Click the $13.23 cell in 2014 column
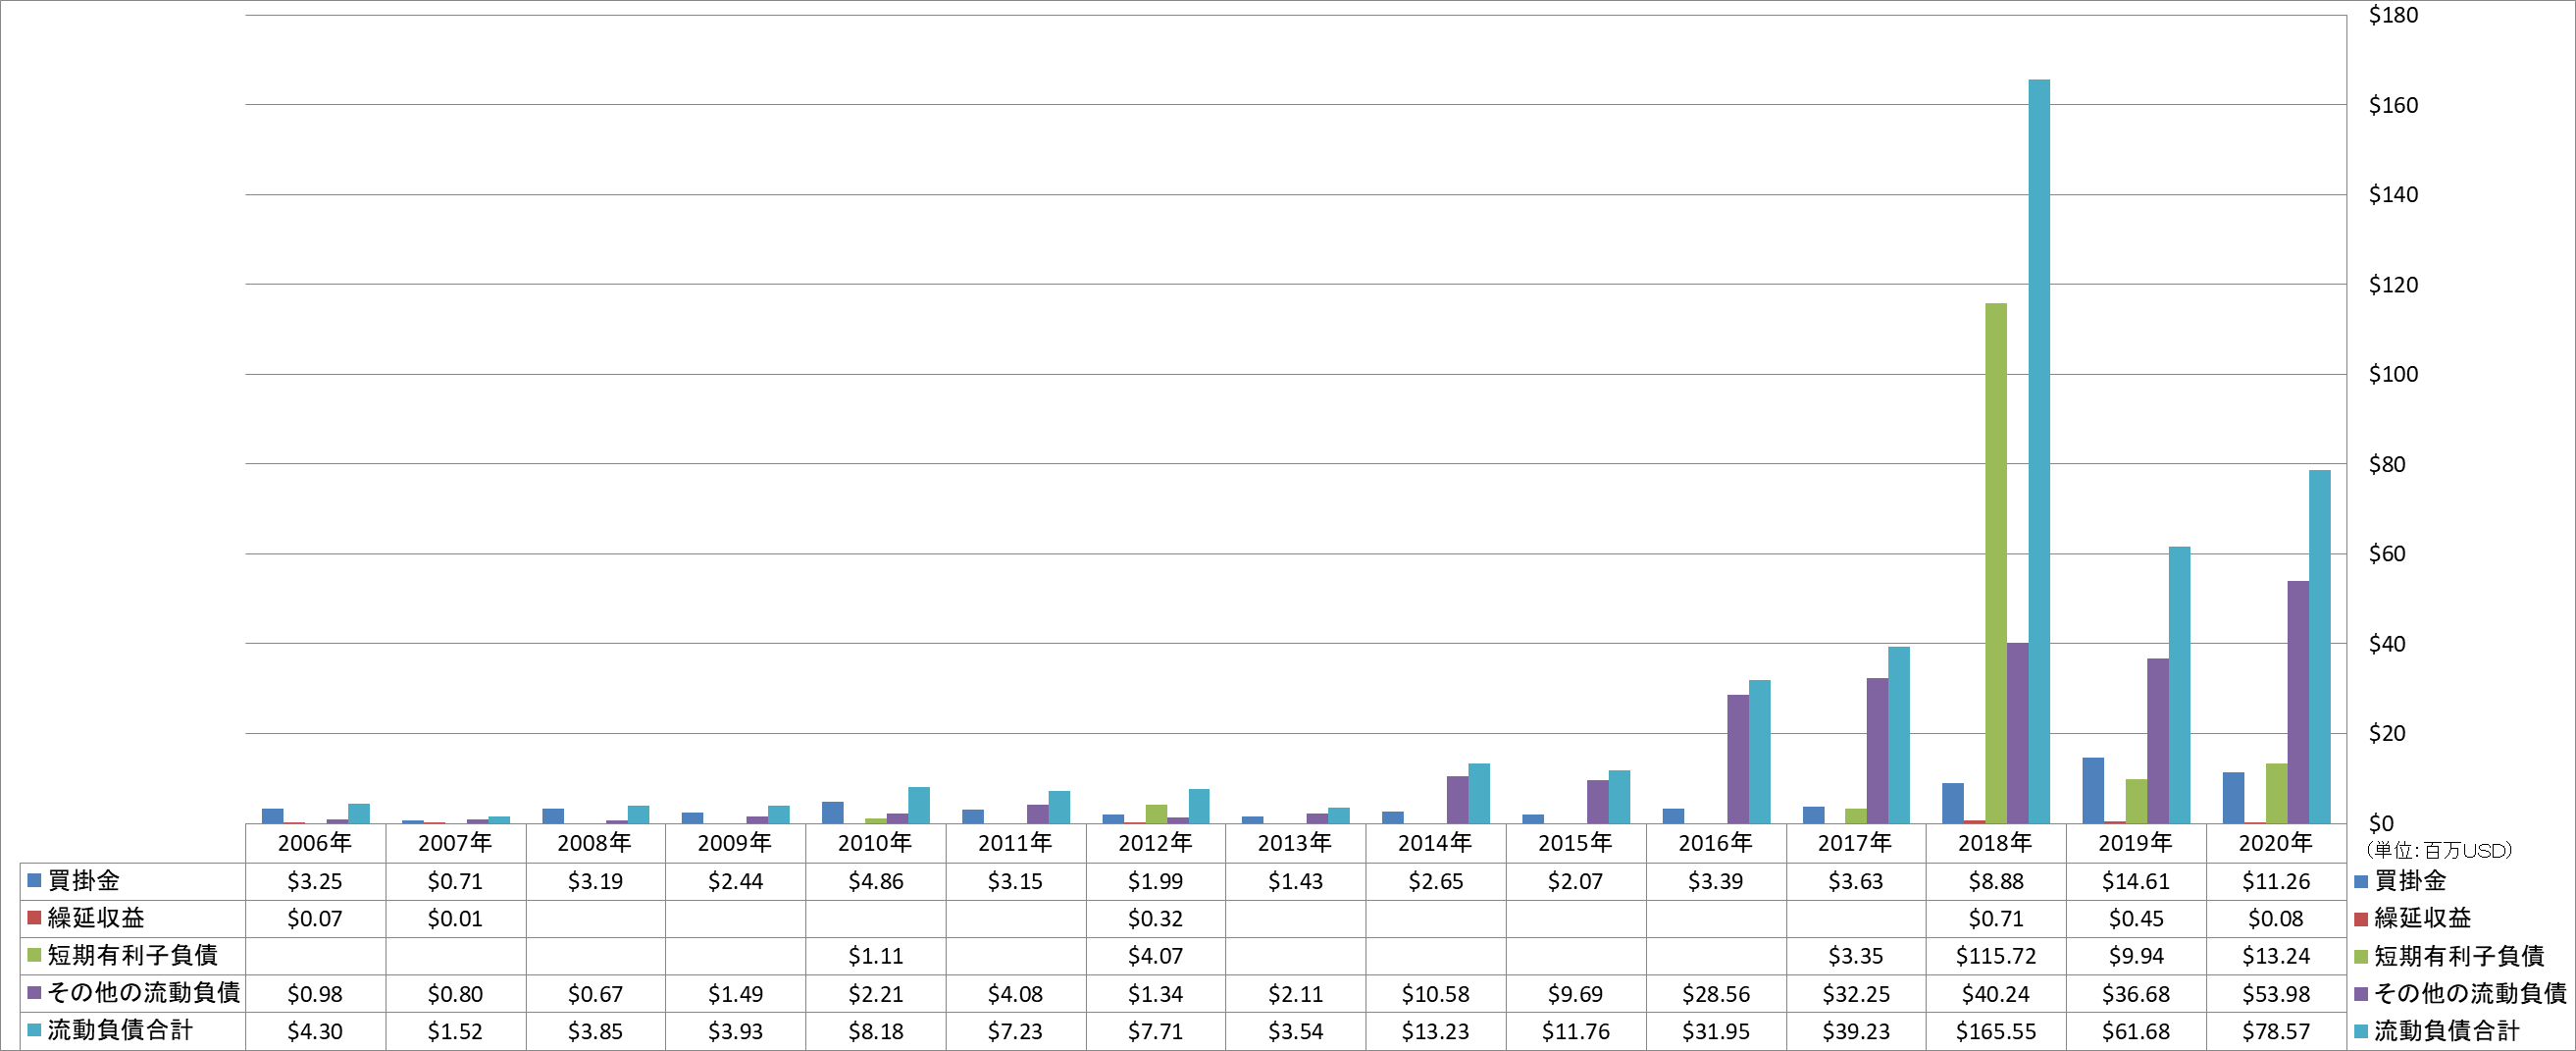Viewport: 2576px width, 1051px height. (1435, 1031)
